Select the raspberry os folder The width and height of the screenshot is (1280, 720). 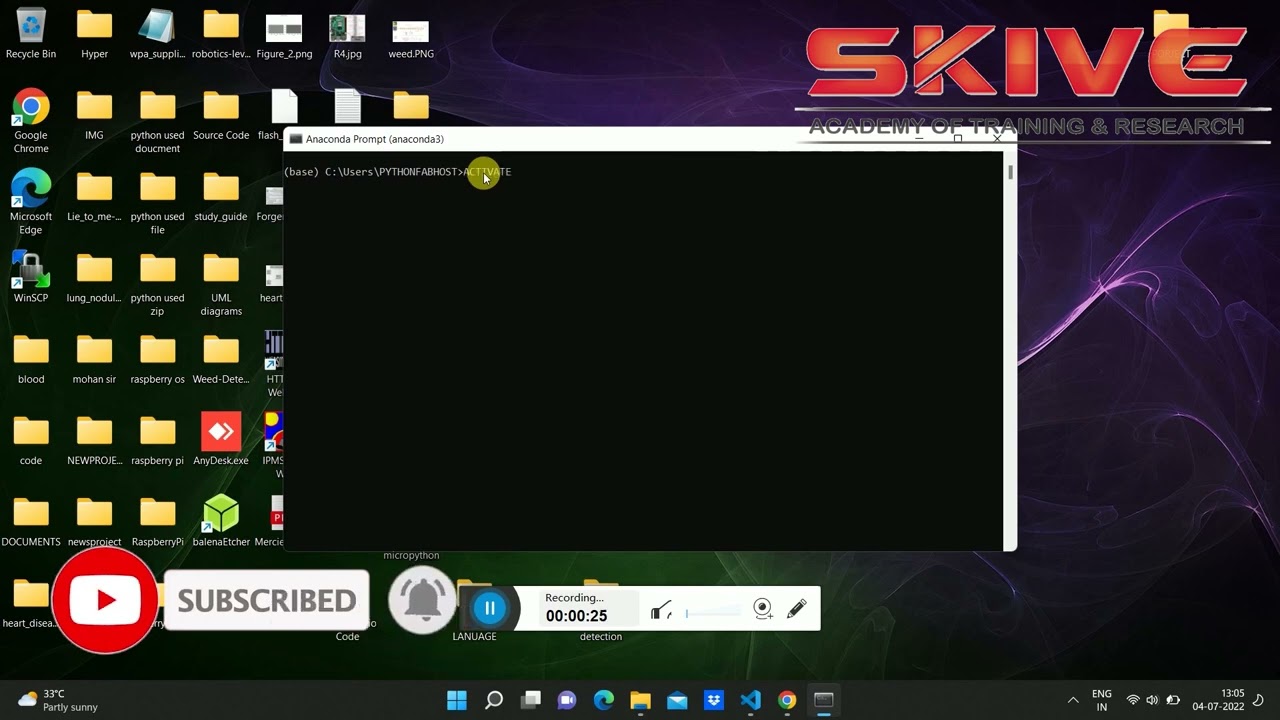pos(157,359)
